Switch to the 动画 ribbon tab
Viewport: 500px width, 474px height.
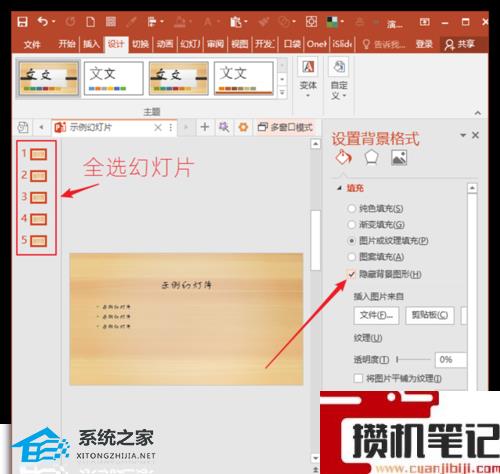(165, 44)
